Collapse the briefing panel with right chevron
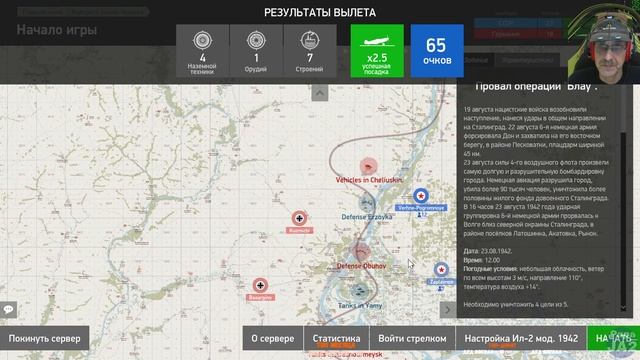Image resolution: width=640 pixels, height=360 pixels. tap(448, 310)
